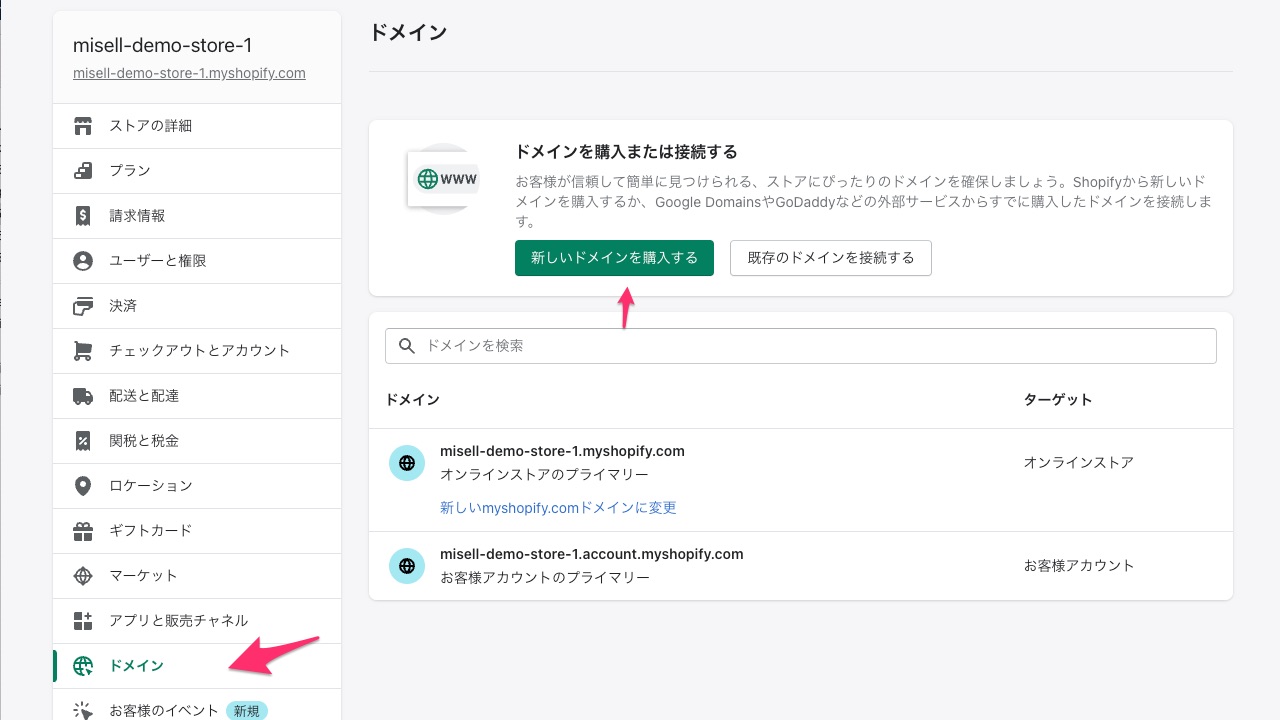Open 新しいmyshopify.comドメインに変更 link
This screenshot has width=1280, height=720.
pos(558,508)
